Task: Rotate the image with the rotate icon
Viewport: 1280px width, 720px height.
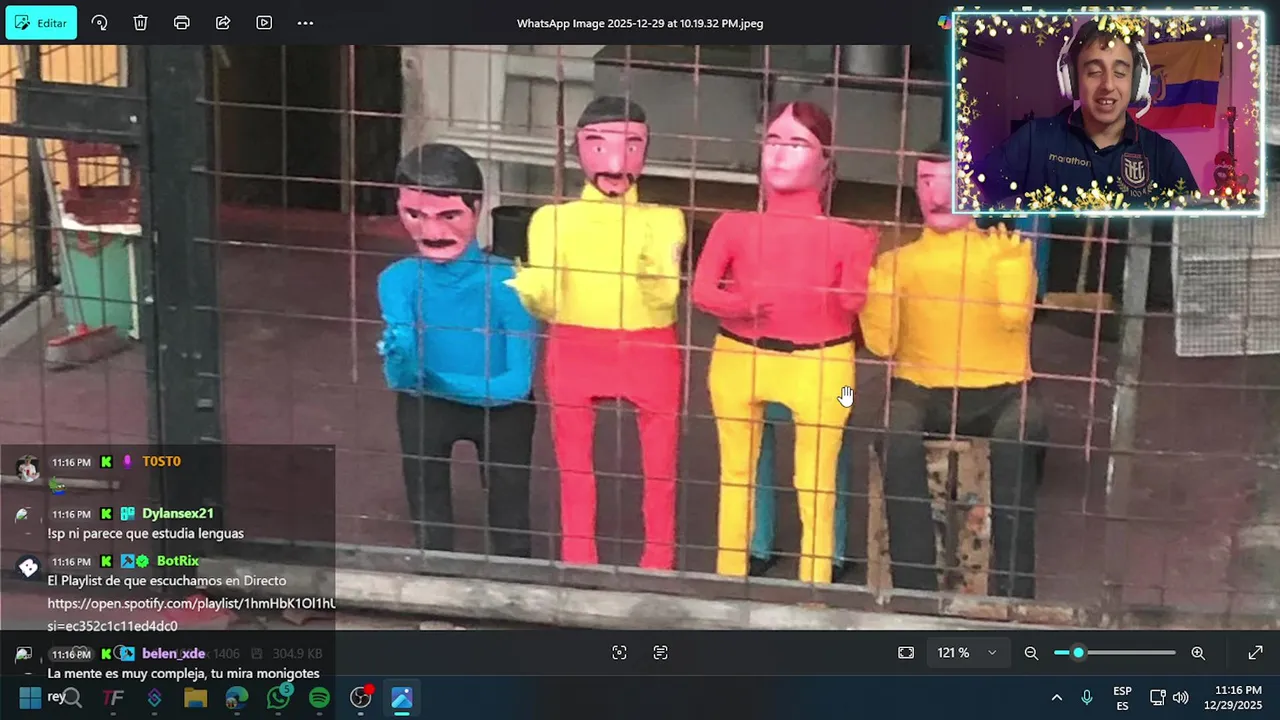Action: pos(99,23)
